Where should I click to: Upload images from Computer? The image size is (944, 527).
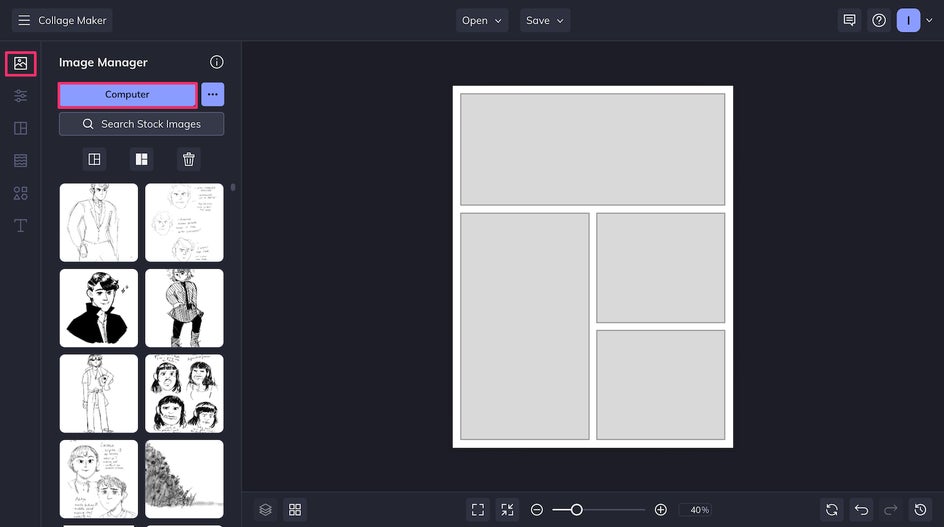point(127,95)
